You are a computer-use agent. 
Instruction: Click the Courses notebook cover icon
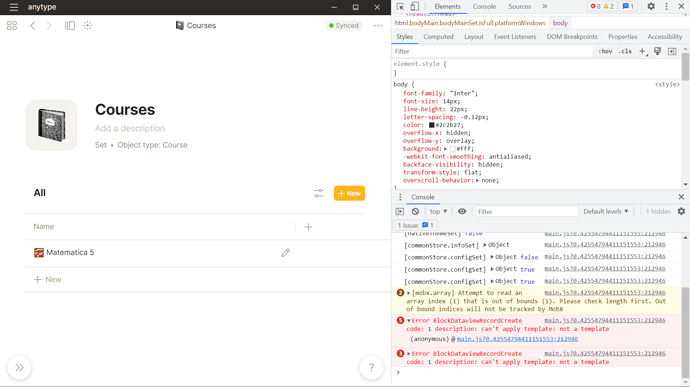tap(51, 125)
